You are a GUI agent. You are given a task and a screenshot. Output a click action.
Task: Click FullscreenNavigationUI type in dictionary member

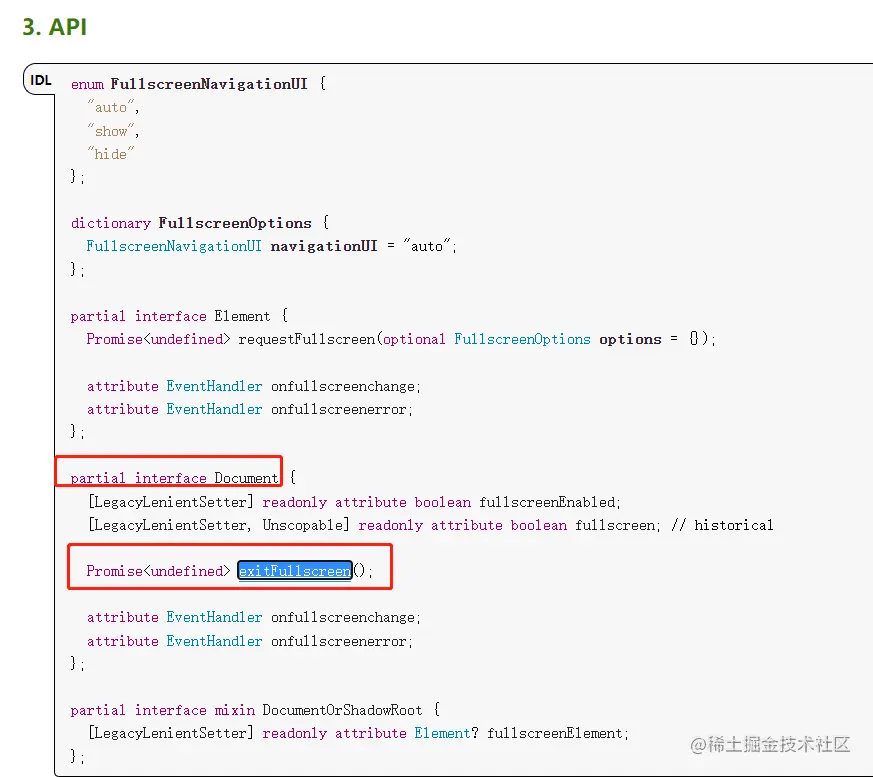pyautogui.click(x=174, y=246)
